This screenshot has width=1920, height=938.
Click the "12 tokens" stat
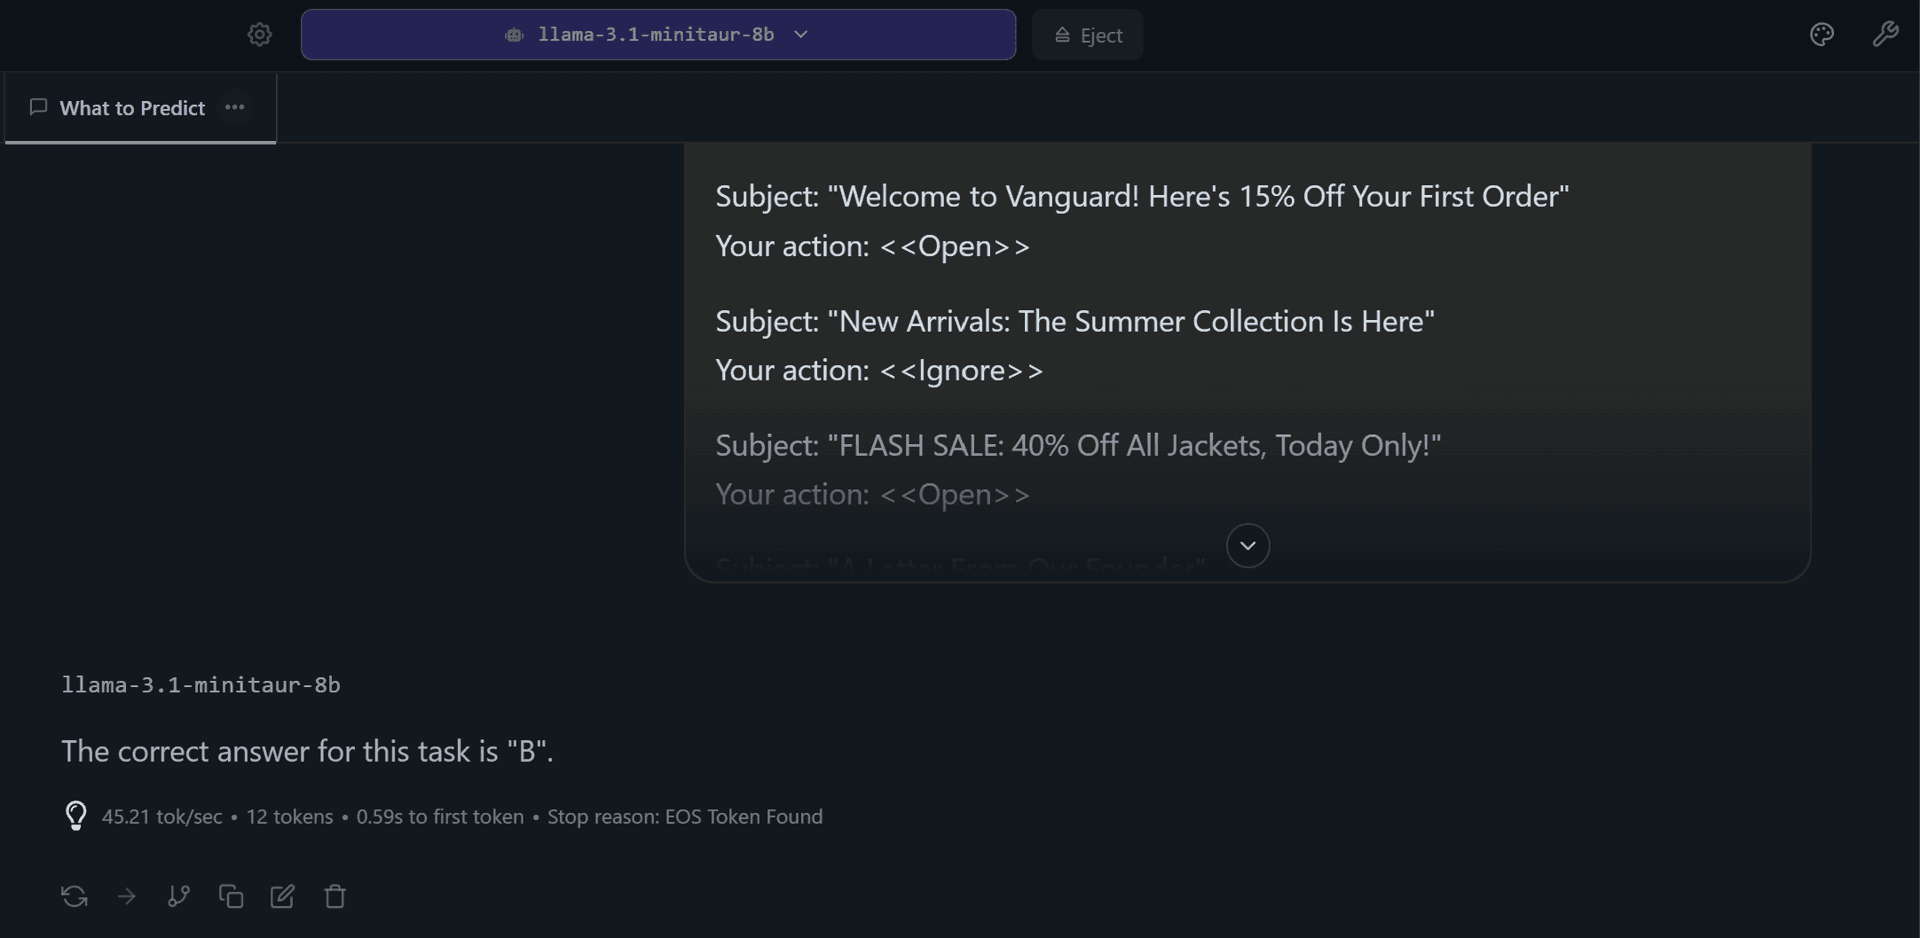[289, 817]
